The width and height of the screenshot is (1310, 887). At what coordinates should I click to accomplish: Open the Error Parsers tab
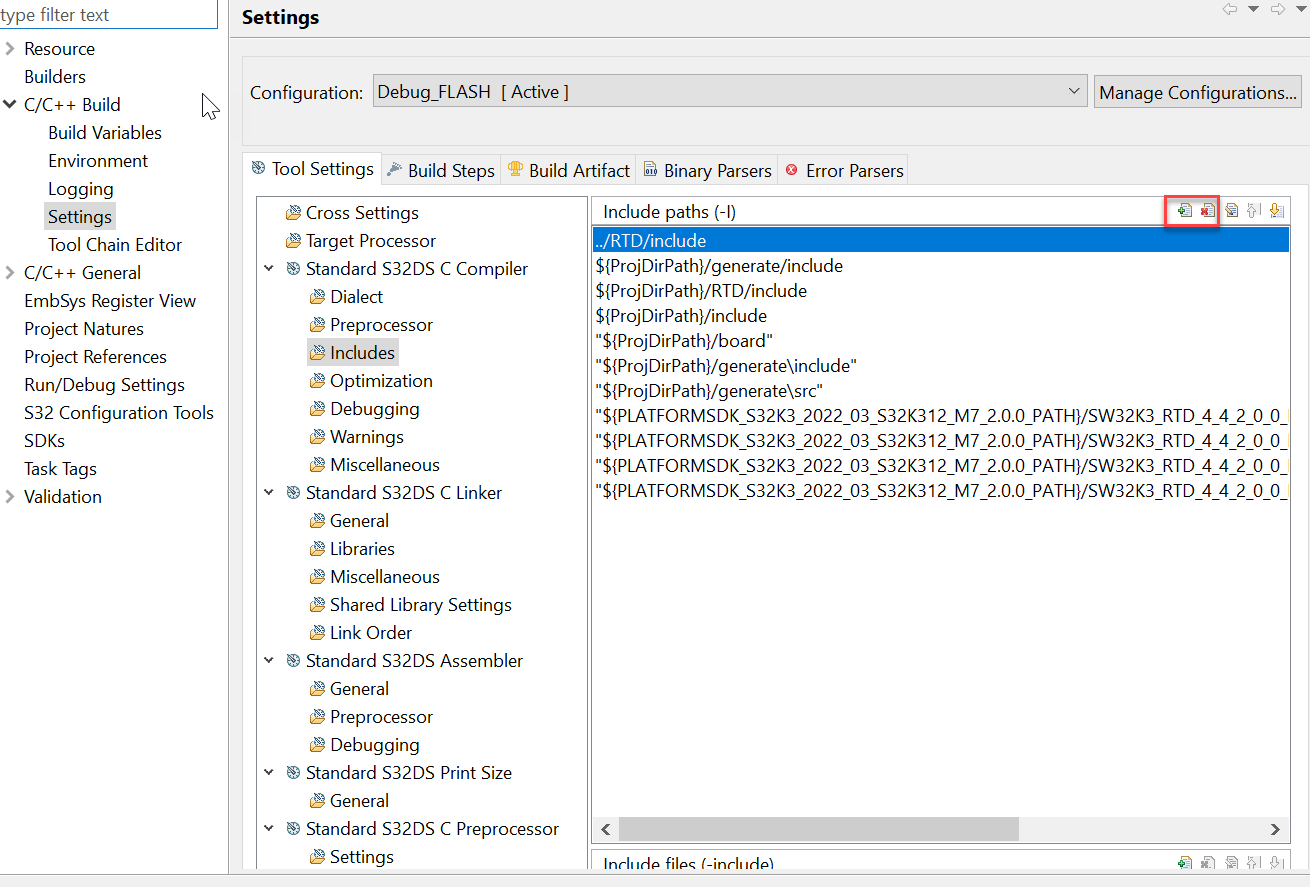pyautogui.click(x=843, y=170)
